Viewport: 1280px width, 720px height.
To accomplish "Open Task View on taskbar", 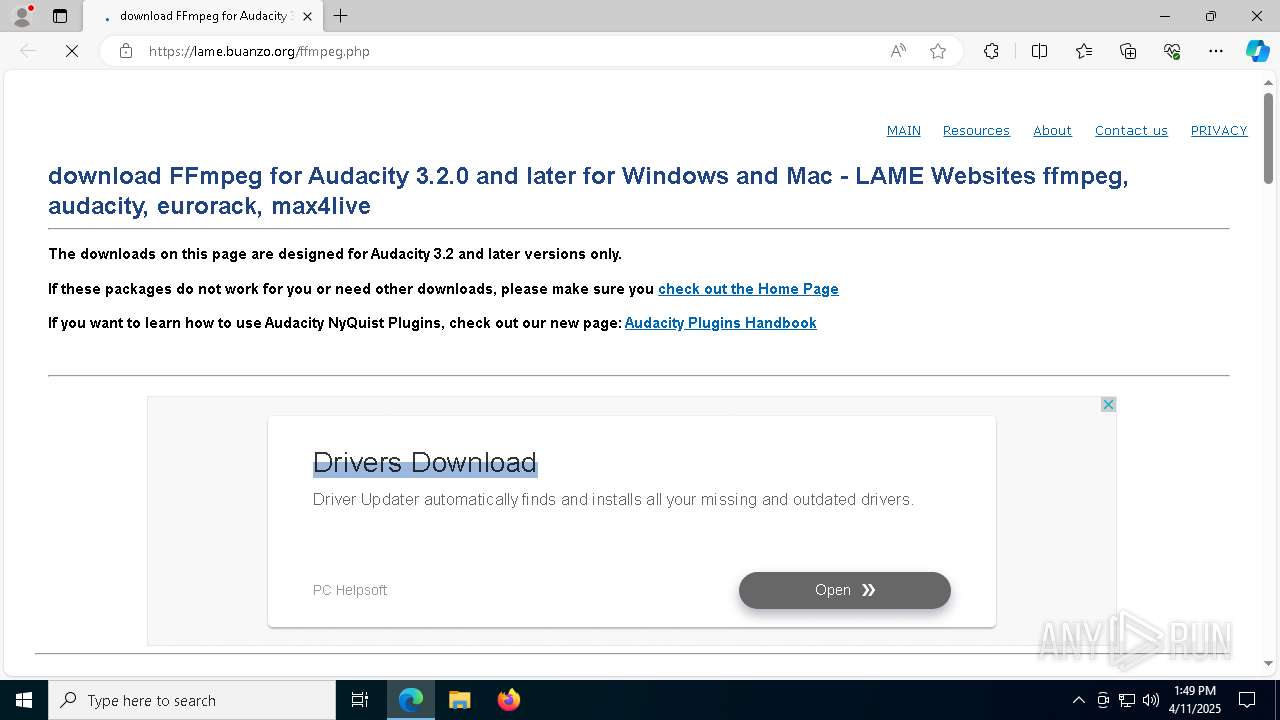I will [360, 700].
